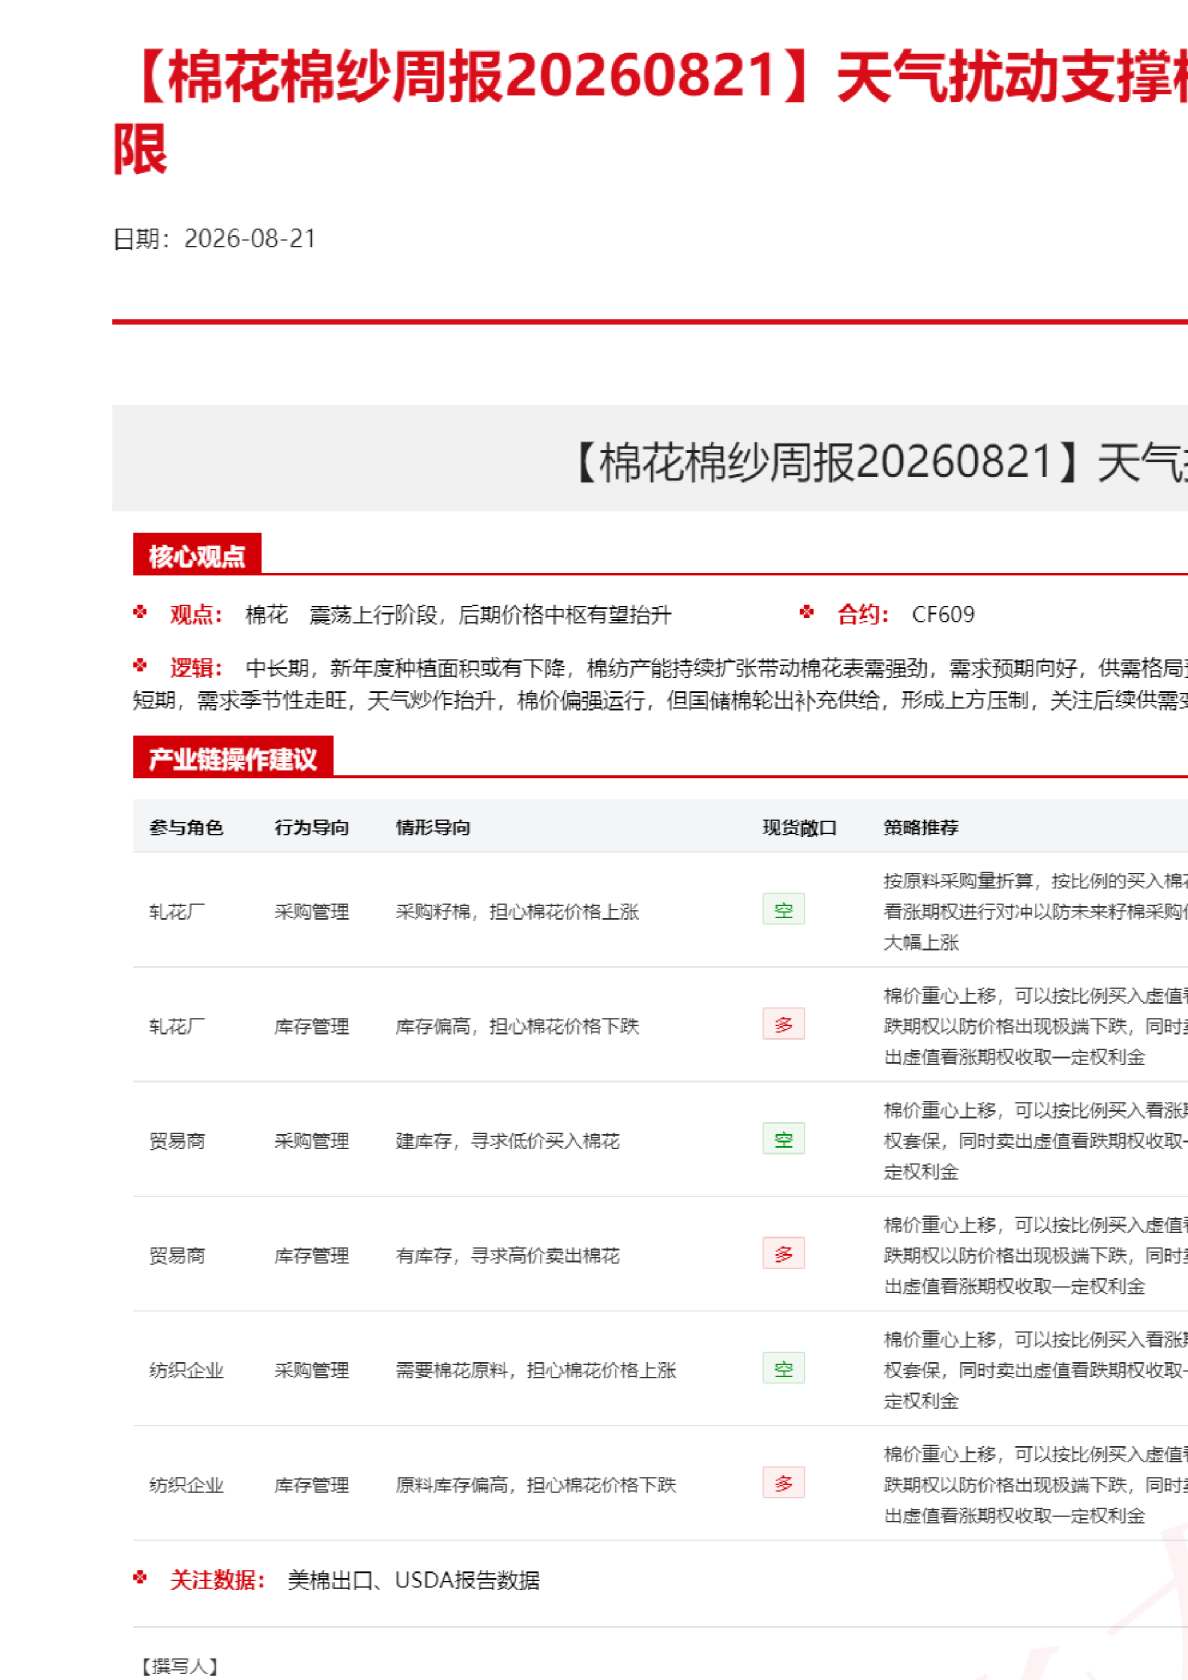Screen dimensions: 1188x1680
Task: Click the 行为导向 column header
Action: point(312,827)
